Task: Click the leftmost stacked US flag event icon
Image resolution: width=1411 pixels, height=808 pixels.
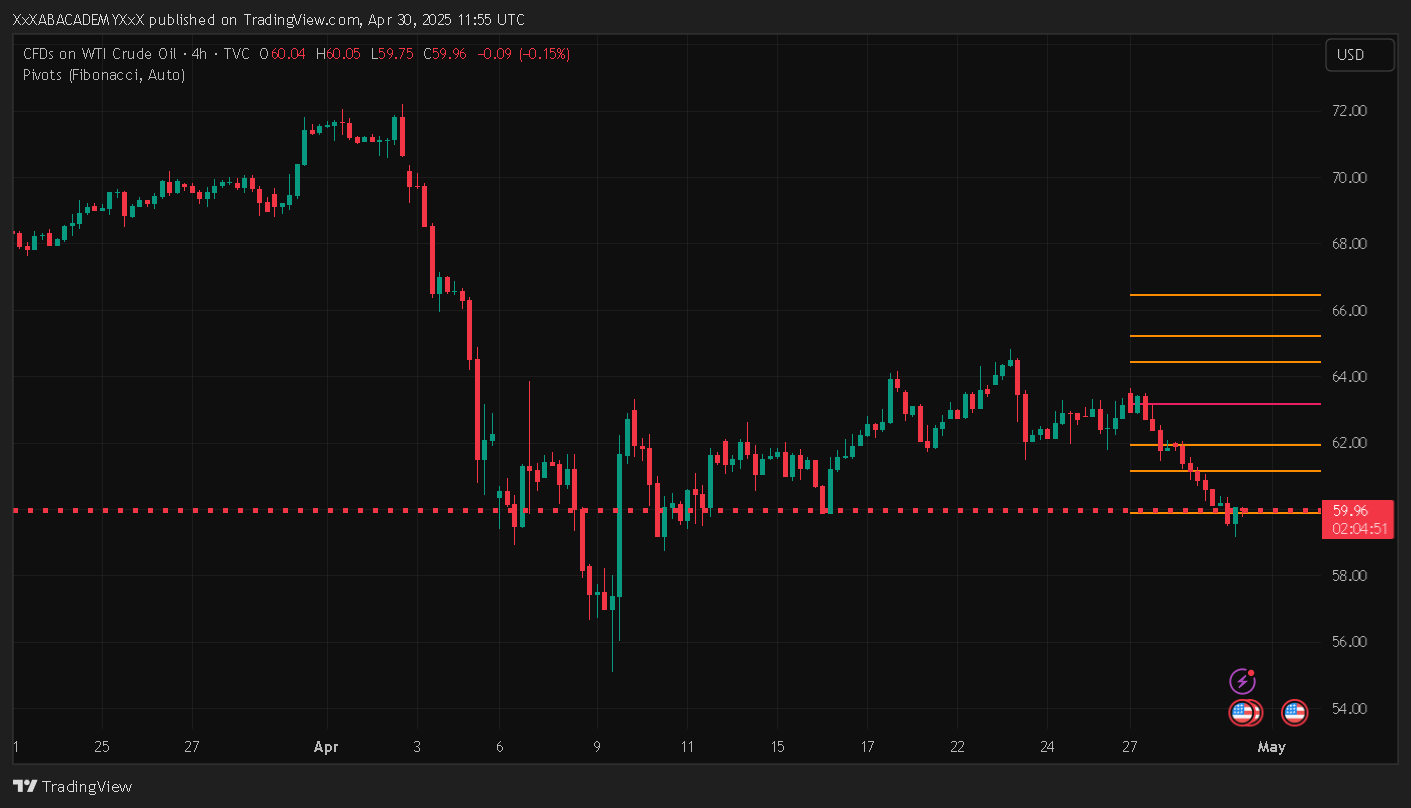Action: pos(1241,713)
